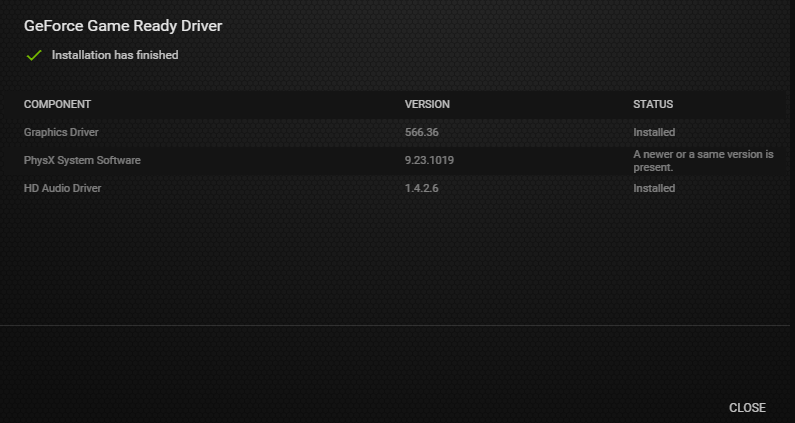Select the 'Installation has finished' message
795x423 pixels.
(x=115, y=55)
